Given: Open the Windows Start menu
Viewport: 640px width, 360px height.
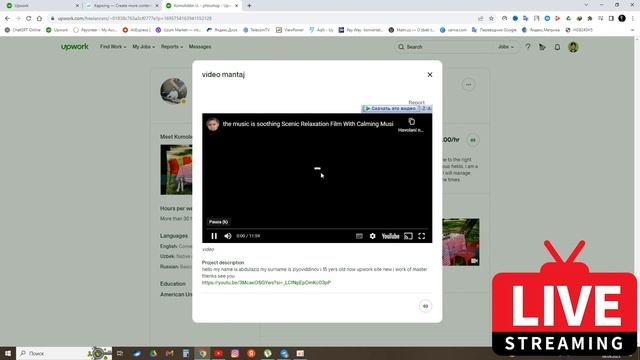Looking at the screenshot, I should point(7,353).
